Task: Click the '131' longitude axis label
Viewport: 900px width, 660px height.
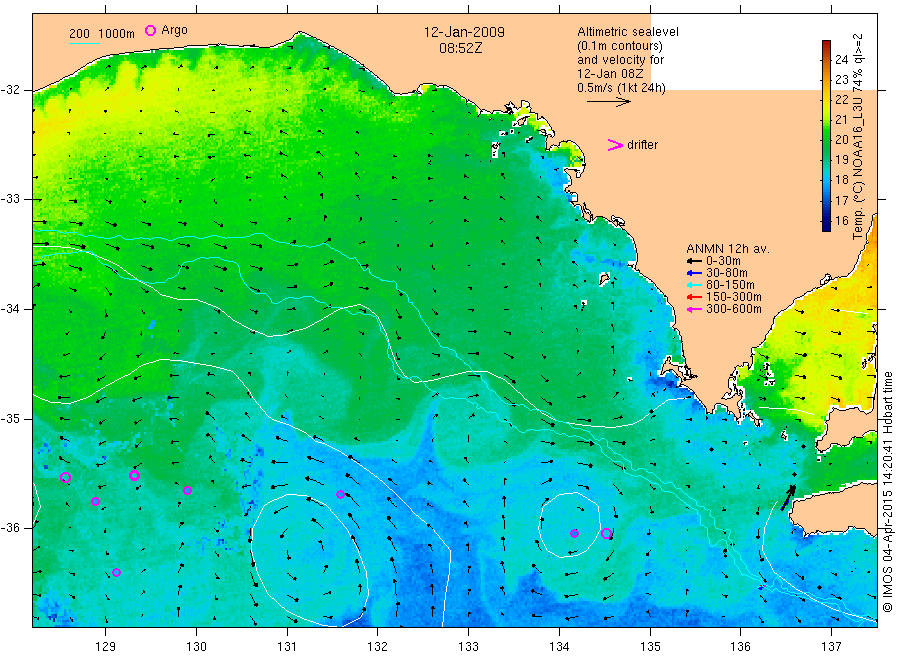Action: (x=287, y=647)
